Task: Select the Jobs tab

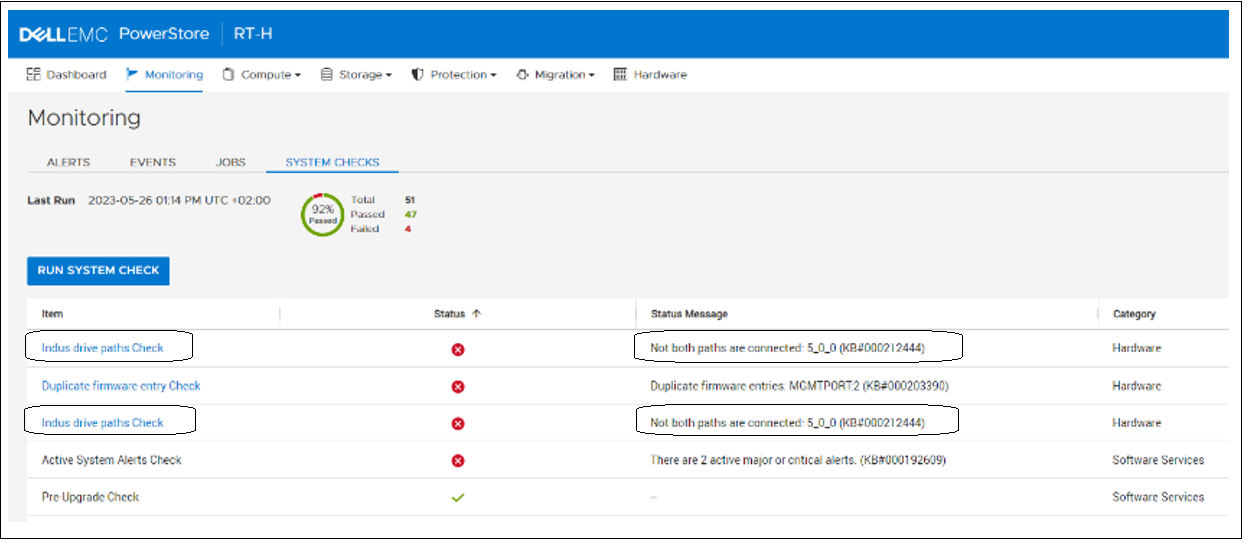Action: click(x=230, y=162)
